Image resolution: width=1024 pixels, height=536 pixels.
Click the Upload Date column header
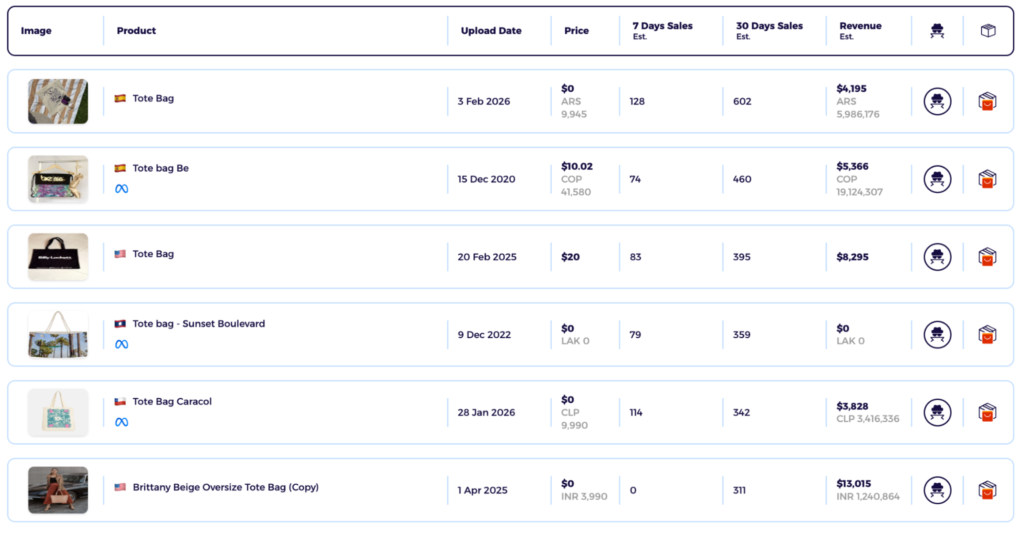(491, 31)
